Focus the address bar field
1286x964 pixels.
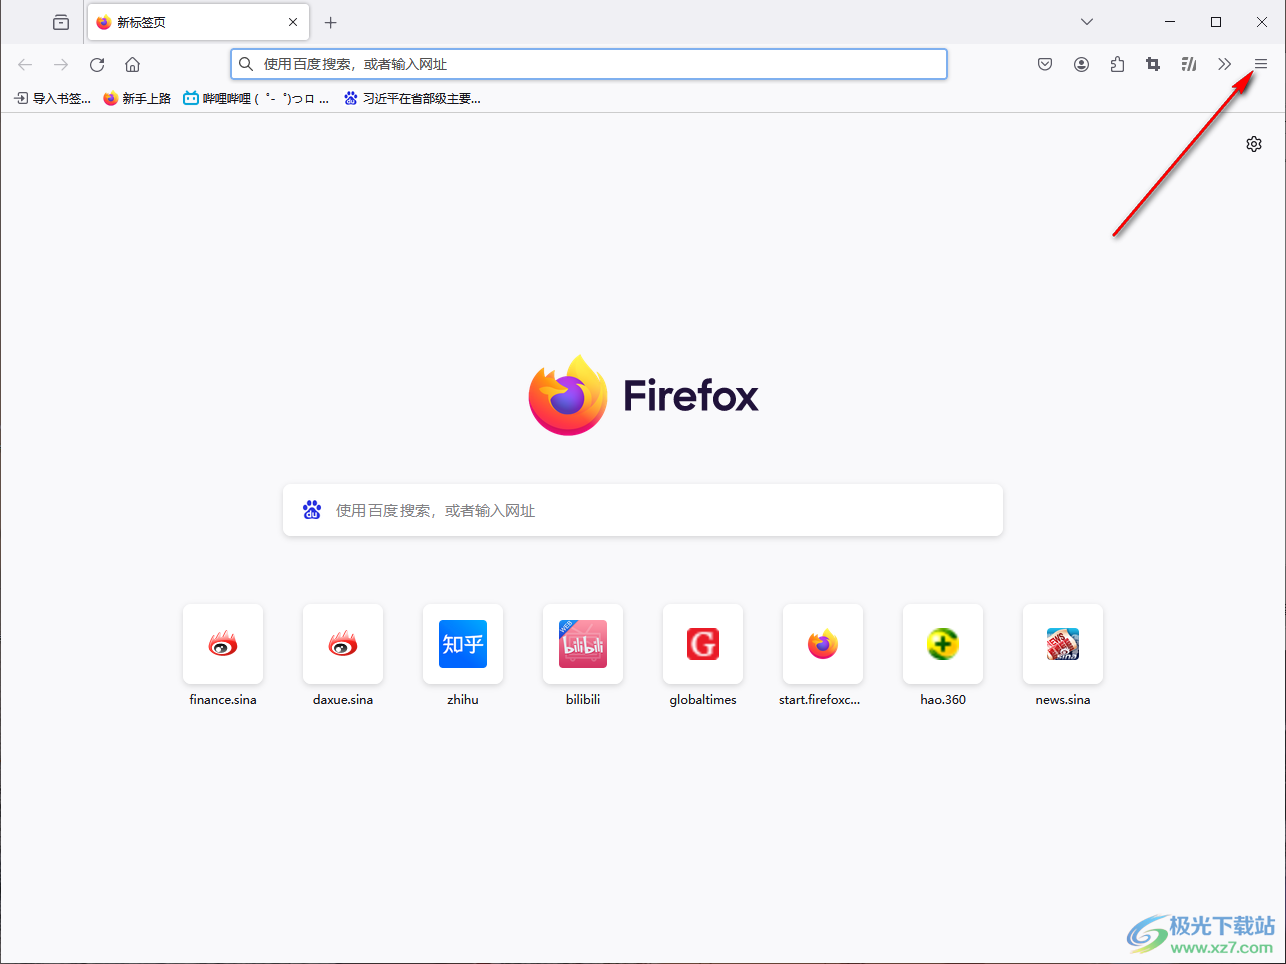[589, 64]
